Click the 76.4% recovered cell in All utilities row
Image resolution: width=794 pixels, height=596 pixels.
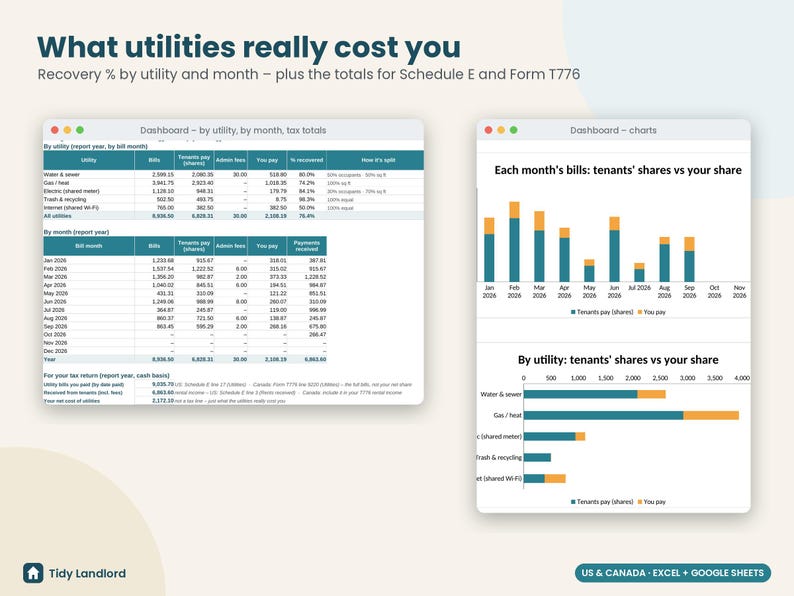(x=306, y=216)
